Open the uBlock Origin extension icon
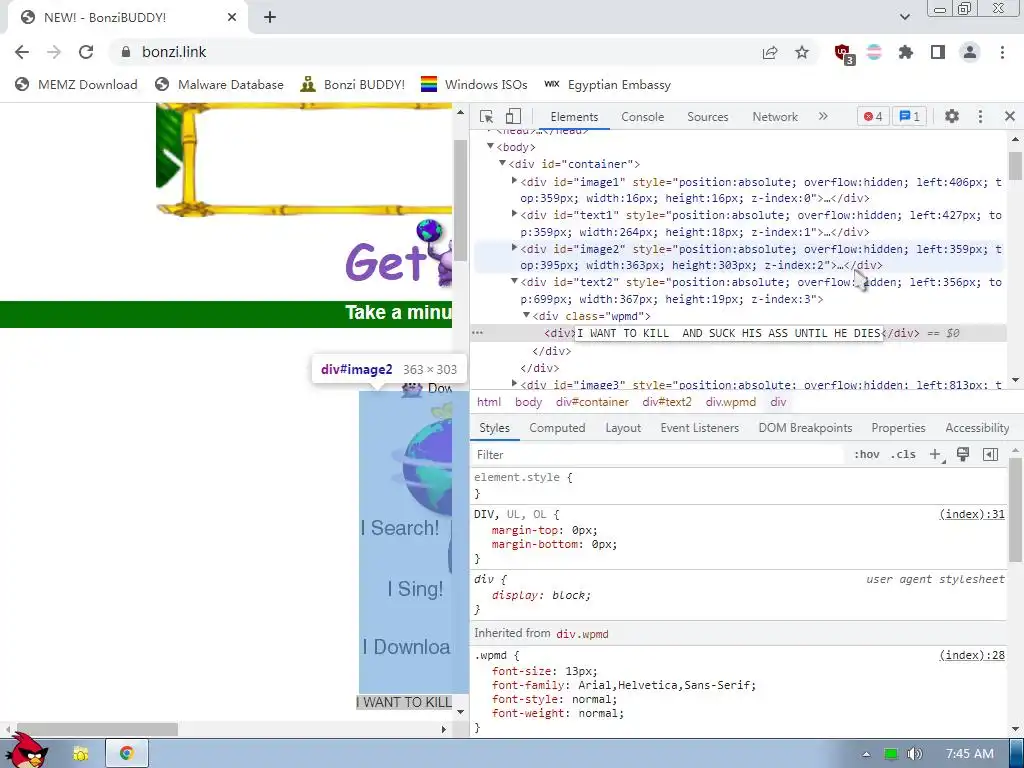The width and height of the screenshot is (1024, 768). click(x=844, y=54)
